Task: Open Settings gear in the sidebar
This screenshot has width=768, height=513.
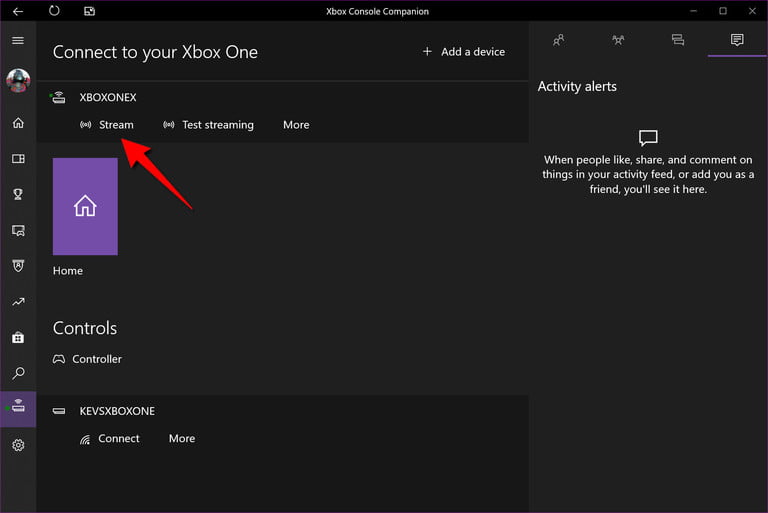Action: (x=18, y=445)
